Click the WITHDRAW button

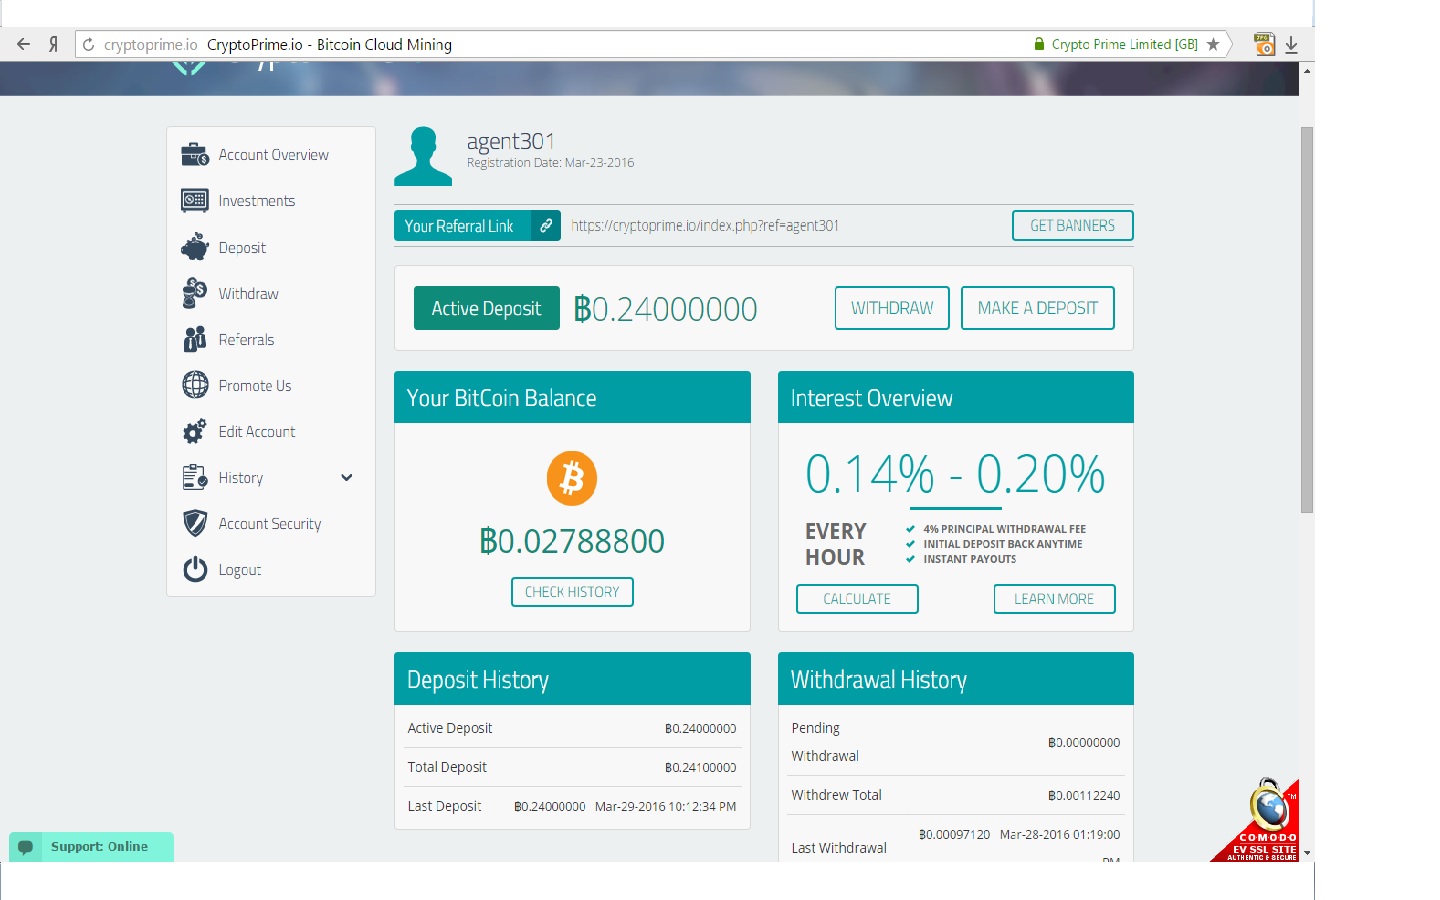point(892,308)
